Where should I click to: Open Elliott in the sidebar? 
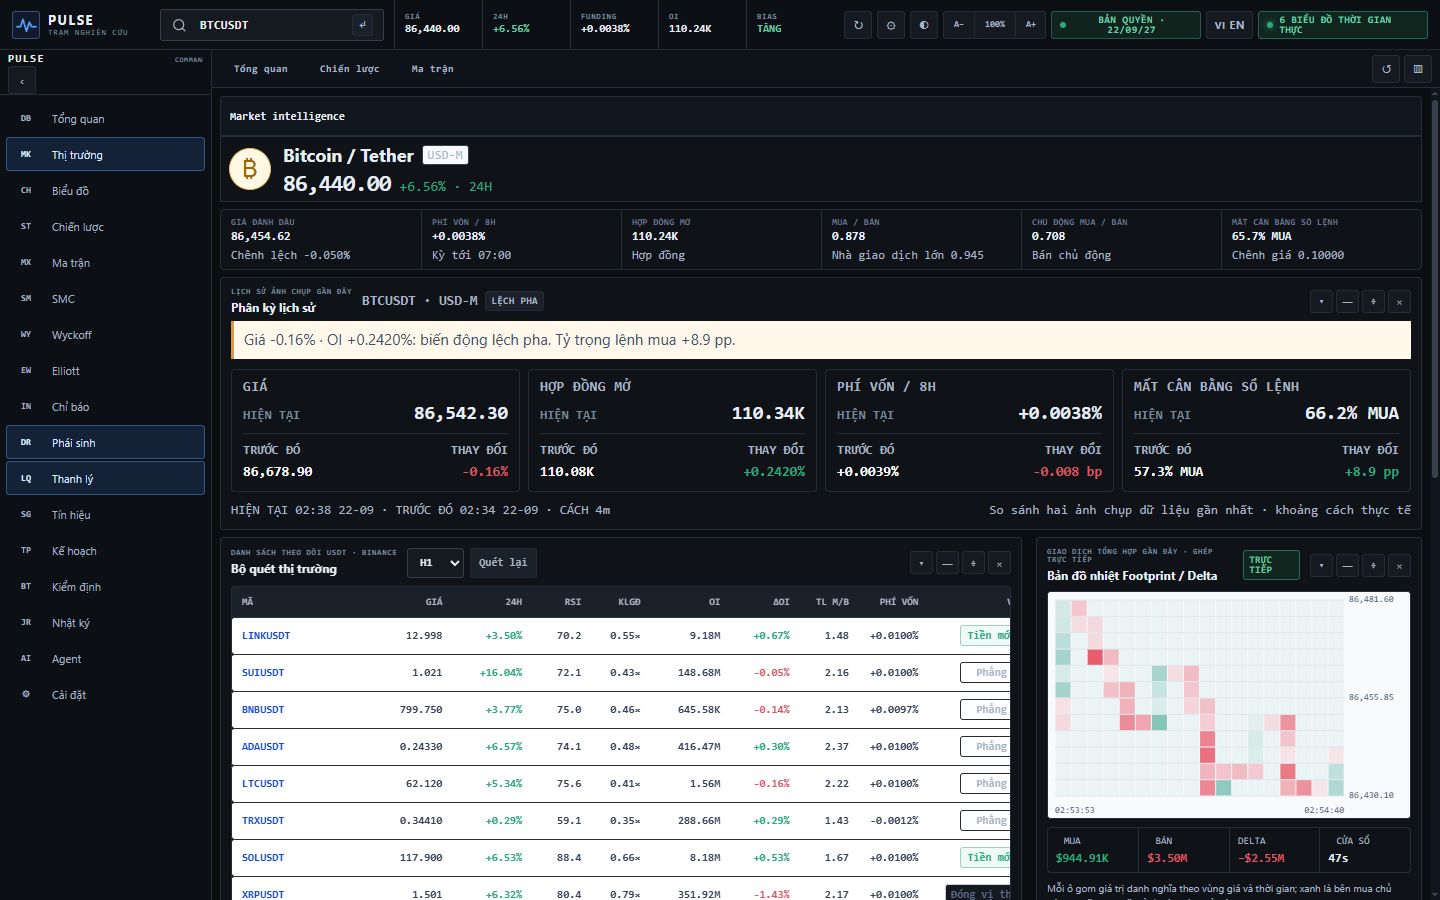pyautogui.click(x=105, y=371)
